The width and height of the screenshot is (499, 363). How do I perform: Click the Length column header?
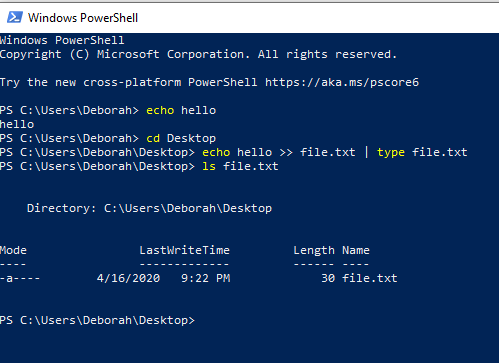pos(314,251)
